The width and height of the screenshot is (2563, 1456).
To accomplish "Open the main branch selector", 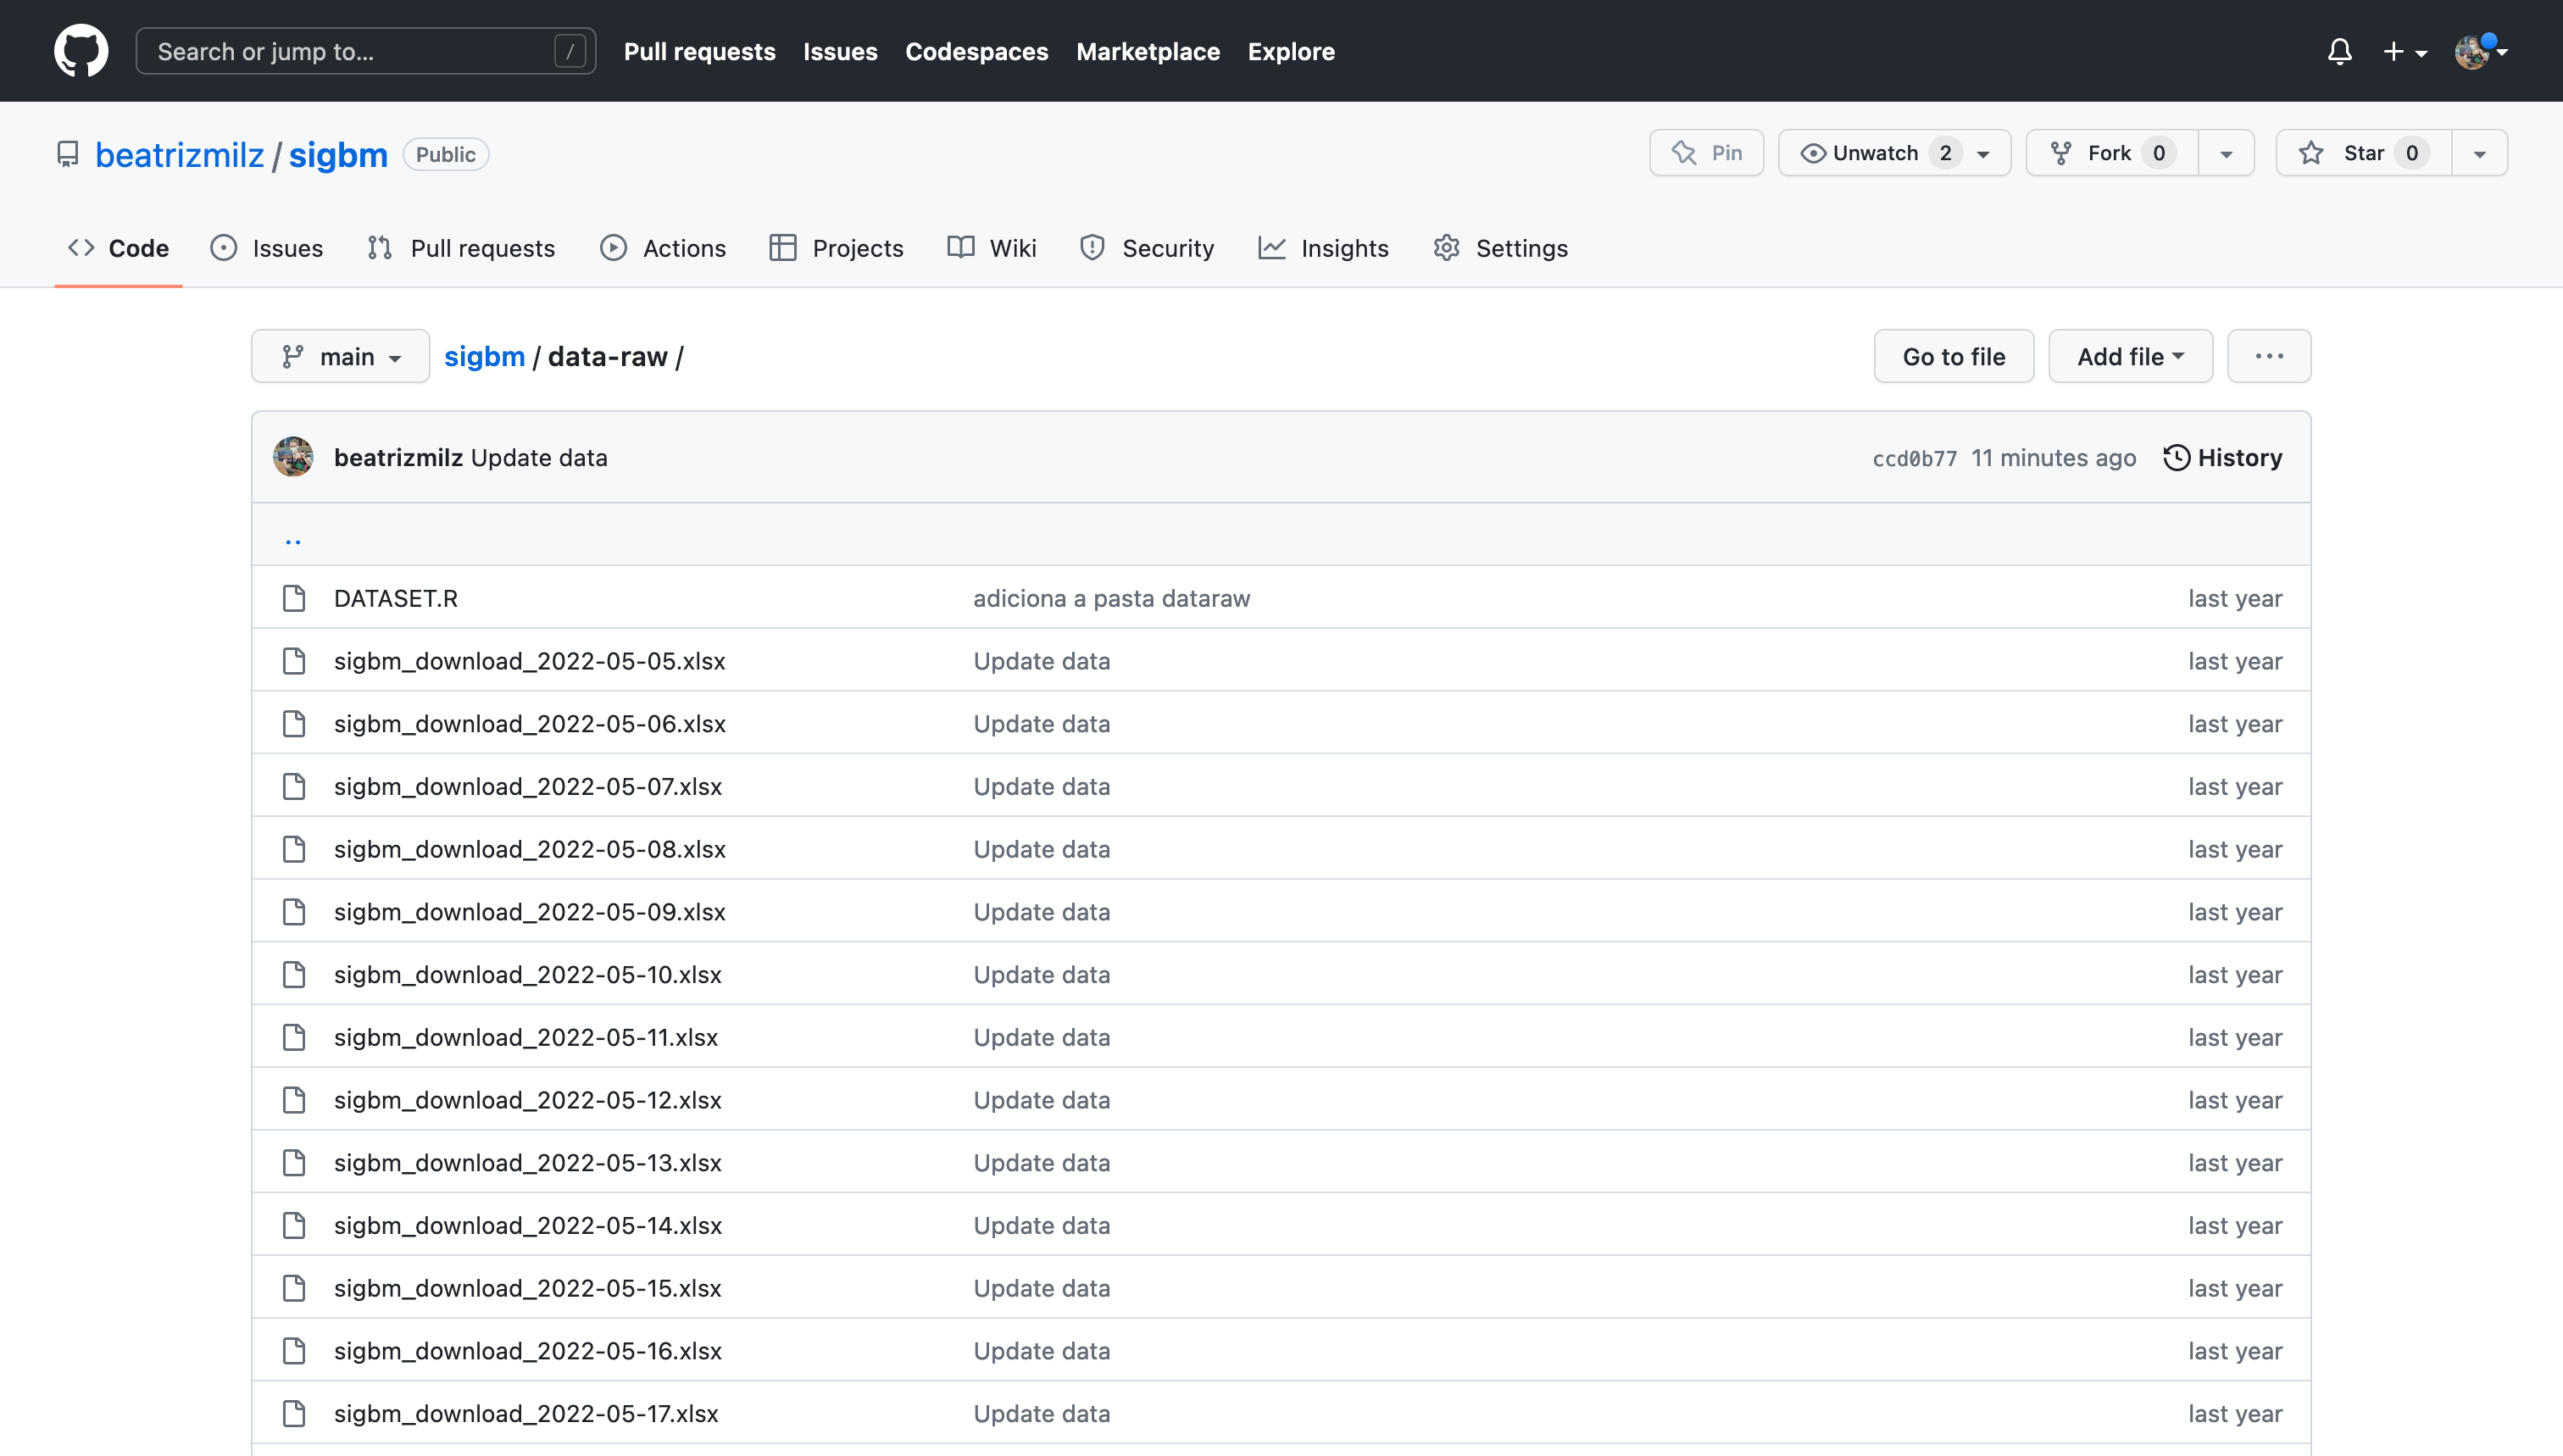I will click(340, 356).
